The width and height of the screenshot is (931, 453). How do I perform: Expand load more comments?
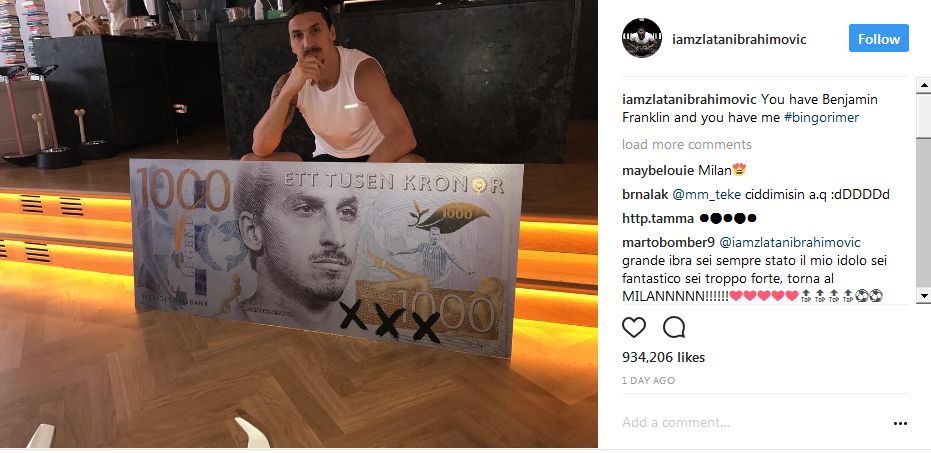pos(687,144)
